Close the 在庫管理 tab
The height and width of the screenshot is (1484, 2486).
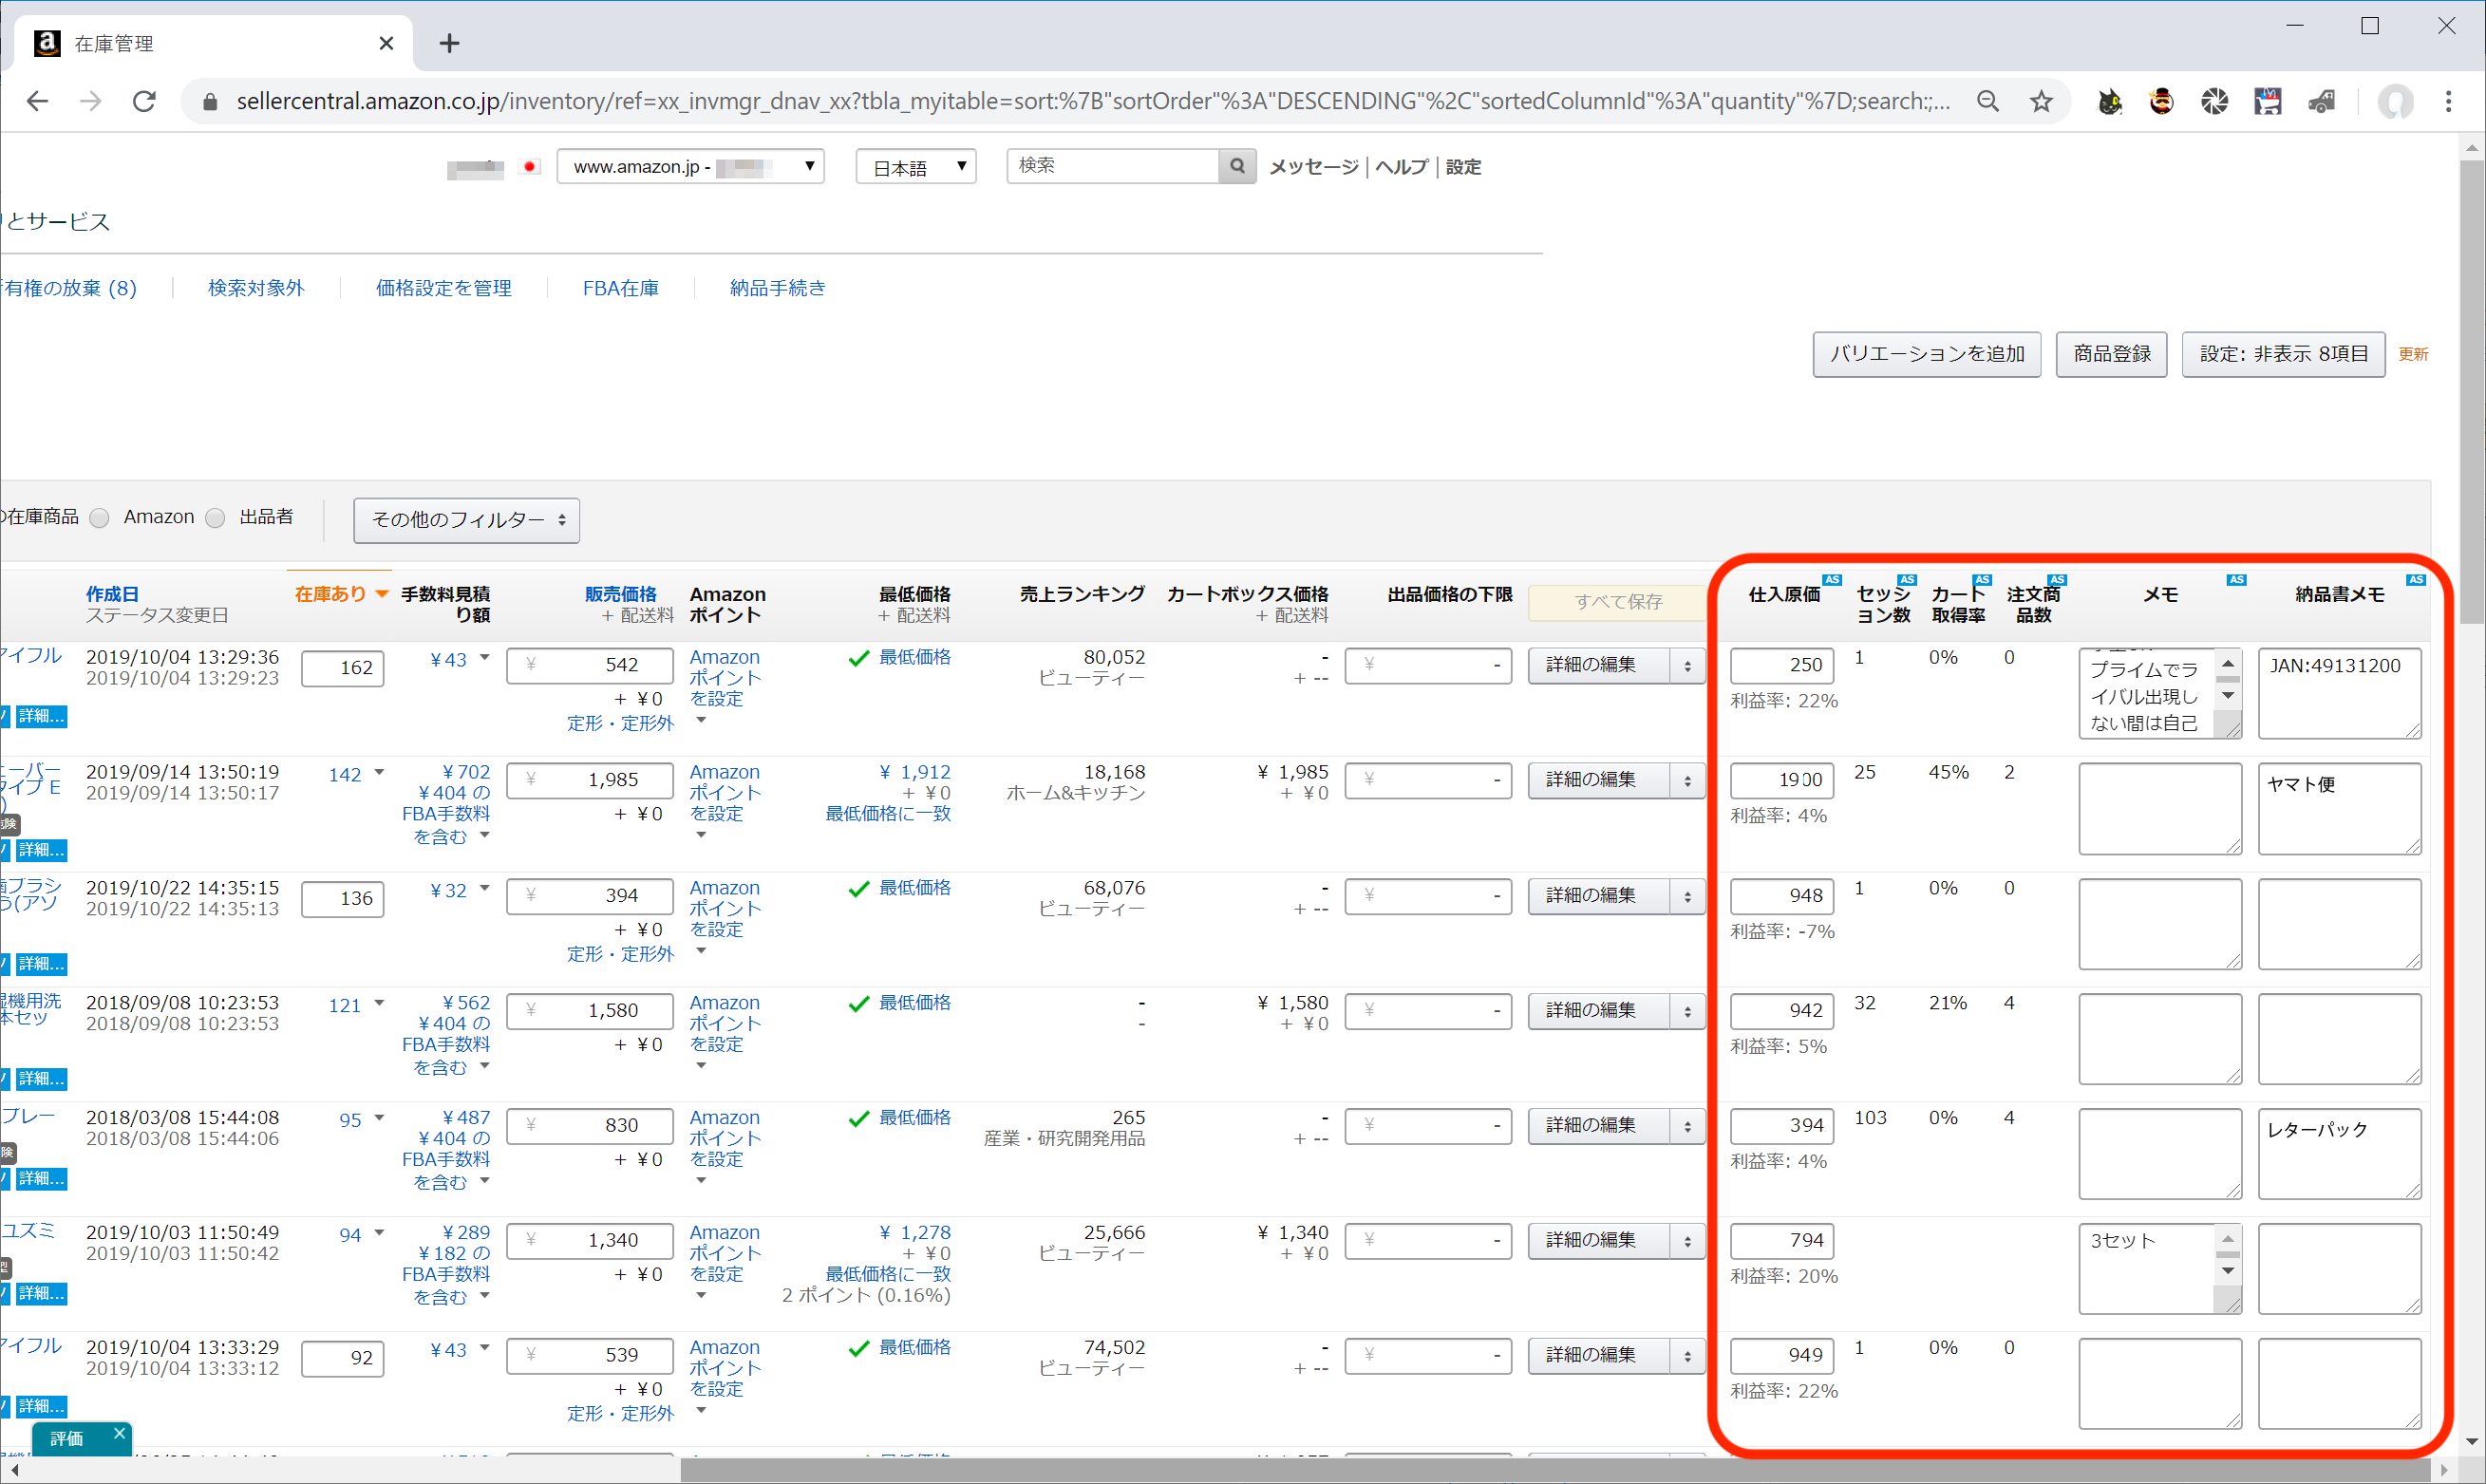pos(386,43)
